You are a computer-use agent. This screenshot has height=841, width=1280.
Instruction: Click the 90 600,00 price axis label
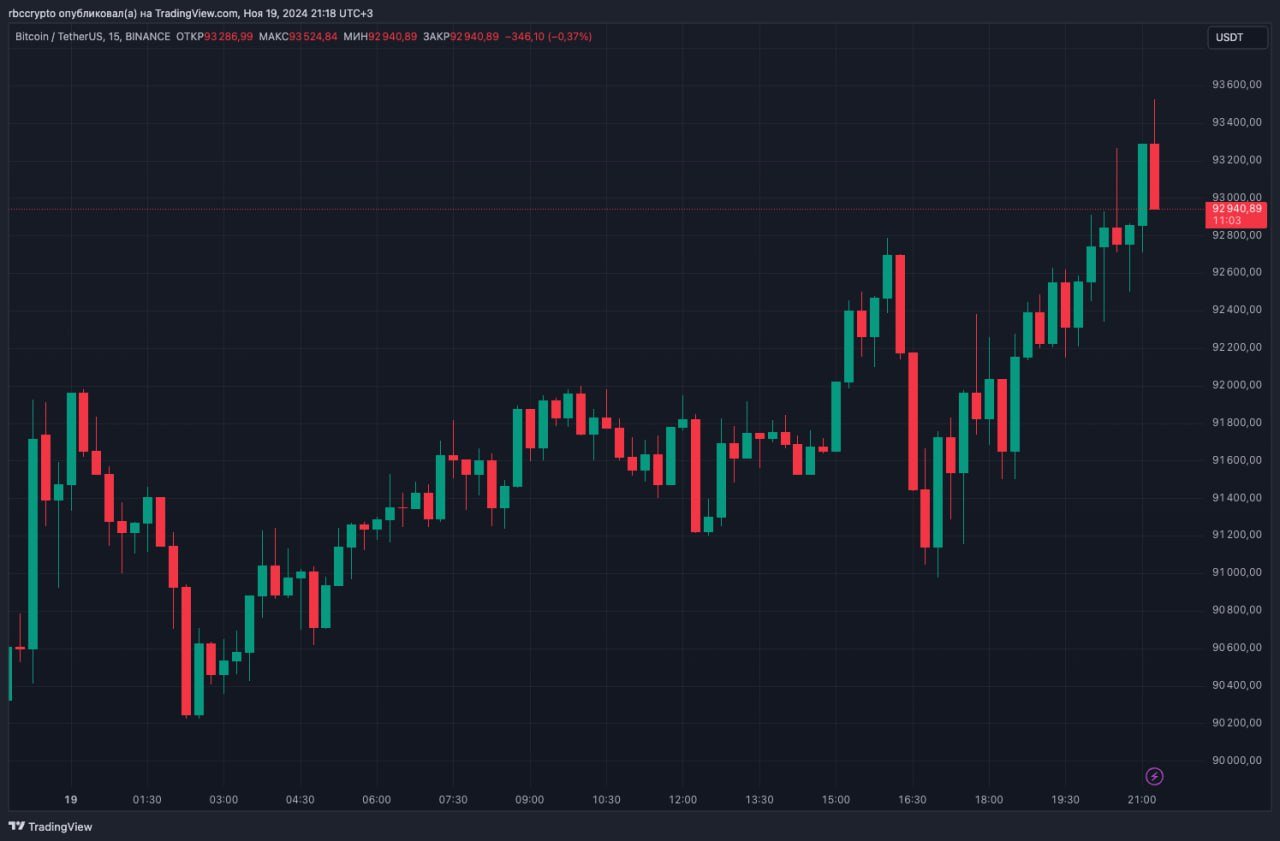[x=1236, y=647]
